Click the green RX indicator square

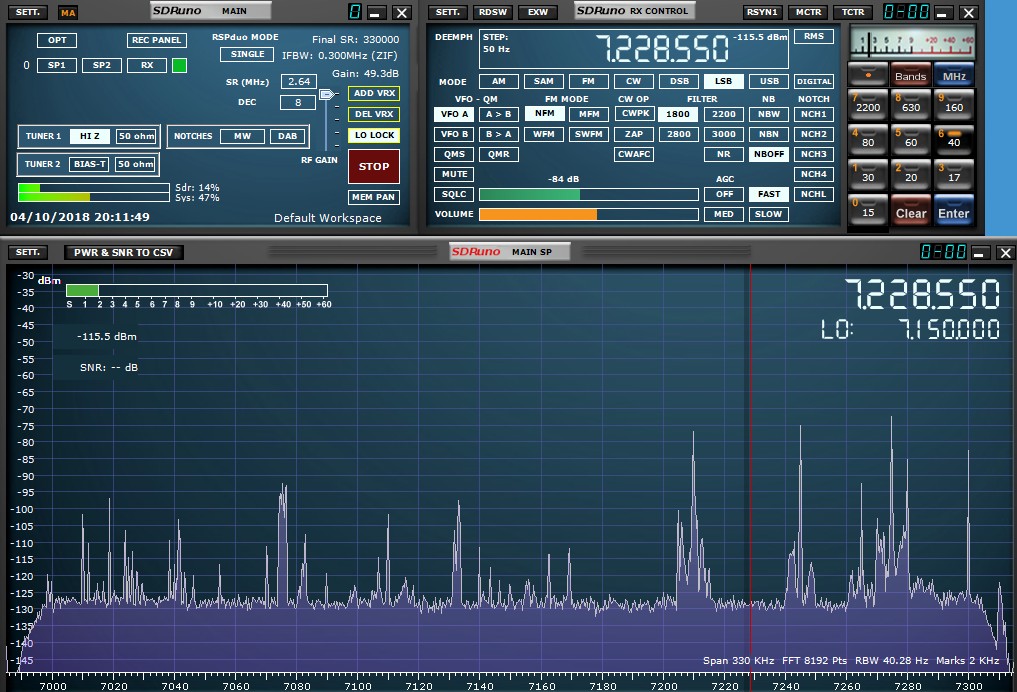pyautogui.click(x=179, y=66)
